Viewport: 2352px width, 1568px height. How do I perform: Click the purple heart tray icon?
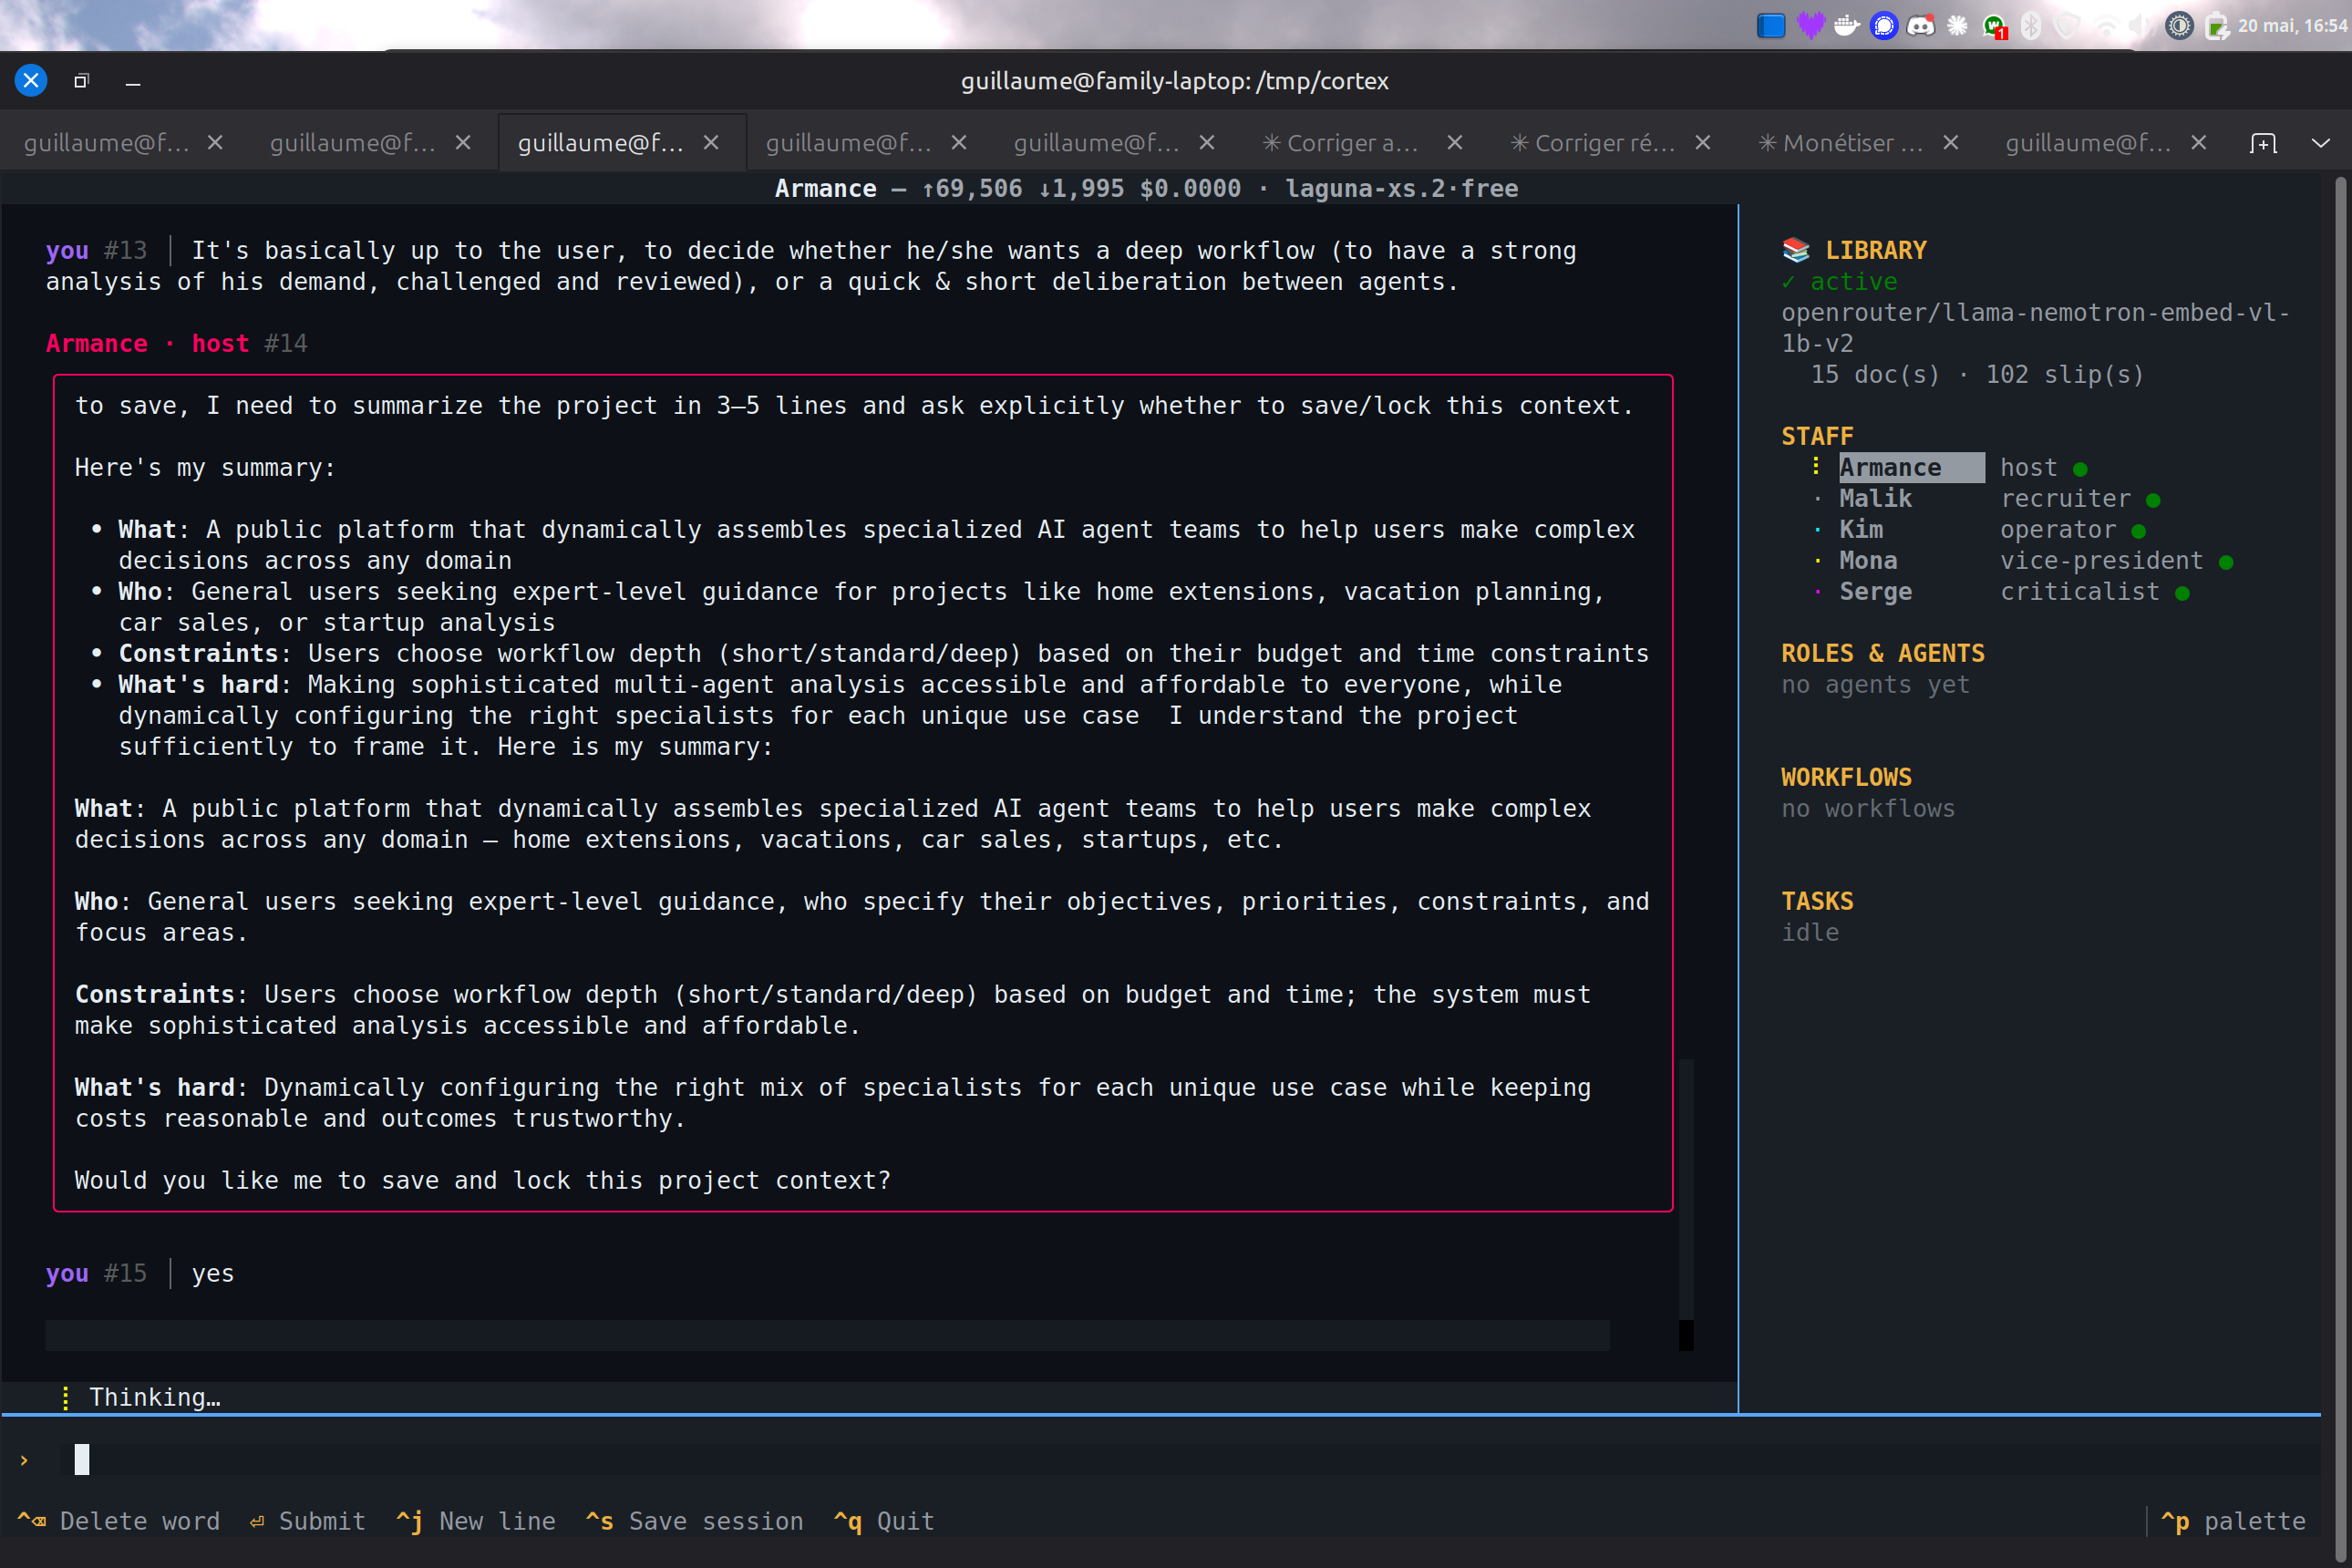click(x=1810, y=26)
